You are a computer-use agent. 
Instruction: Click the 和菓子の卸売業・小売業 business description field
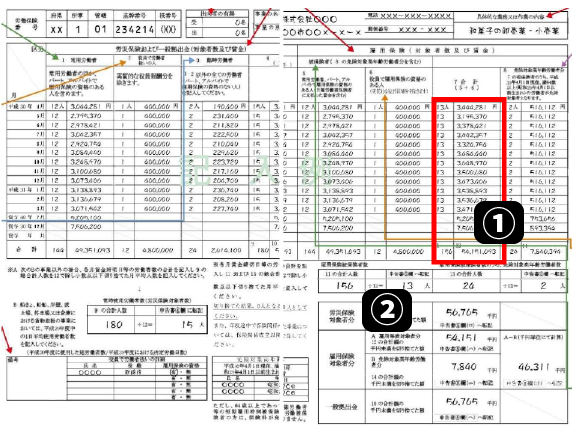[x=511, y=31]
